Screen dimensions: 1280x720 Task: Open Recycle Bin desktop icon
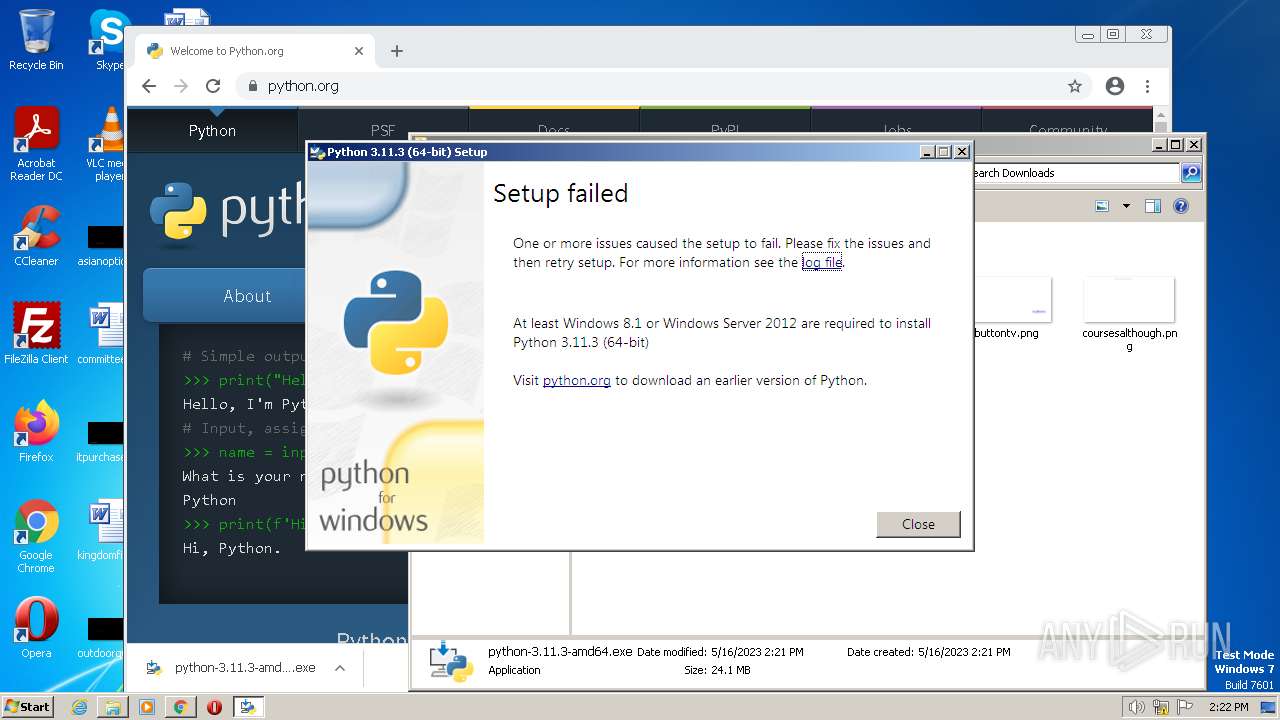click(36, 40)
